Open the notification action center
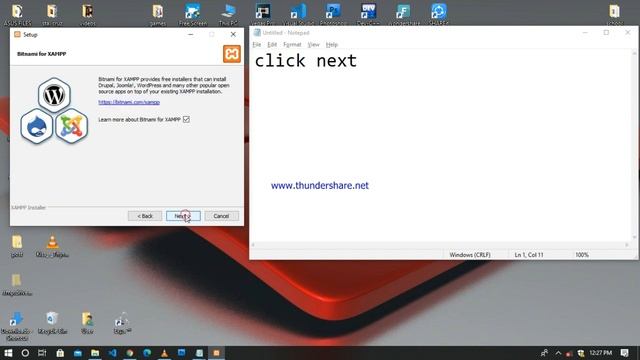The image size is (640, 360). tap(624, 353)
